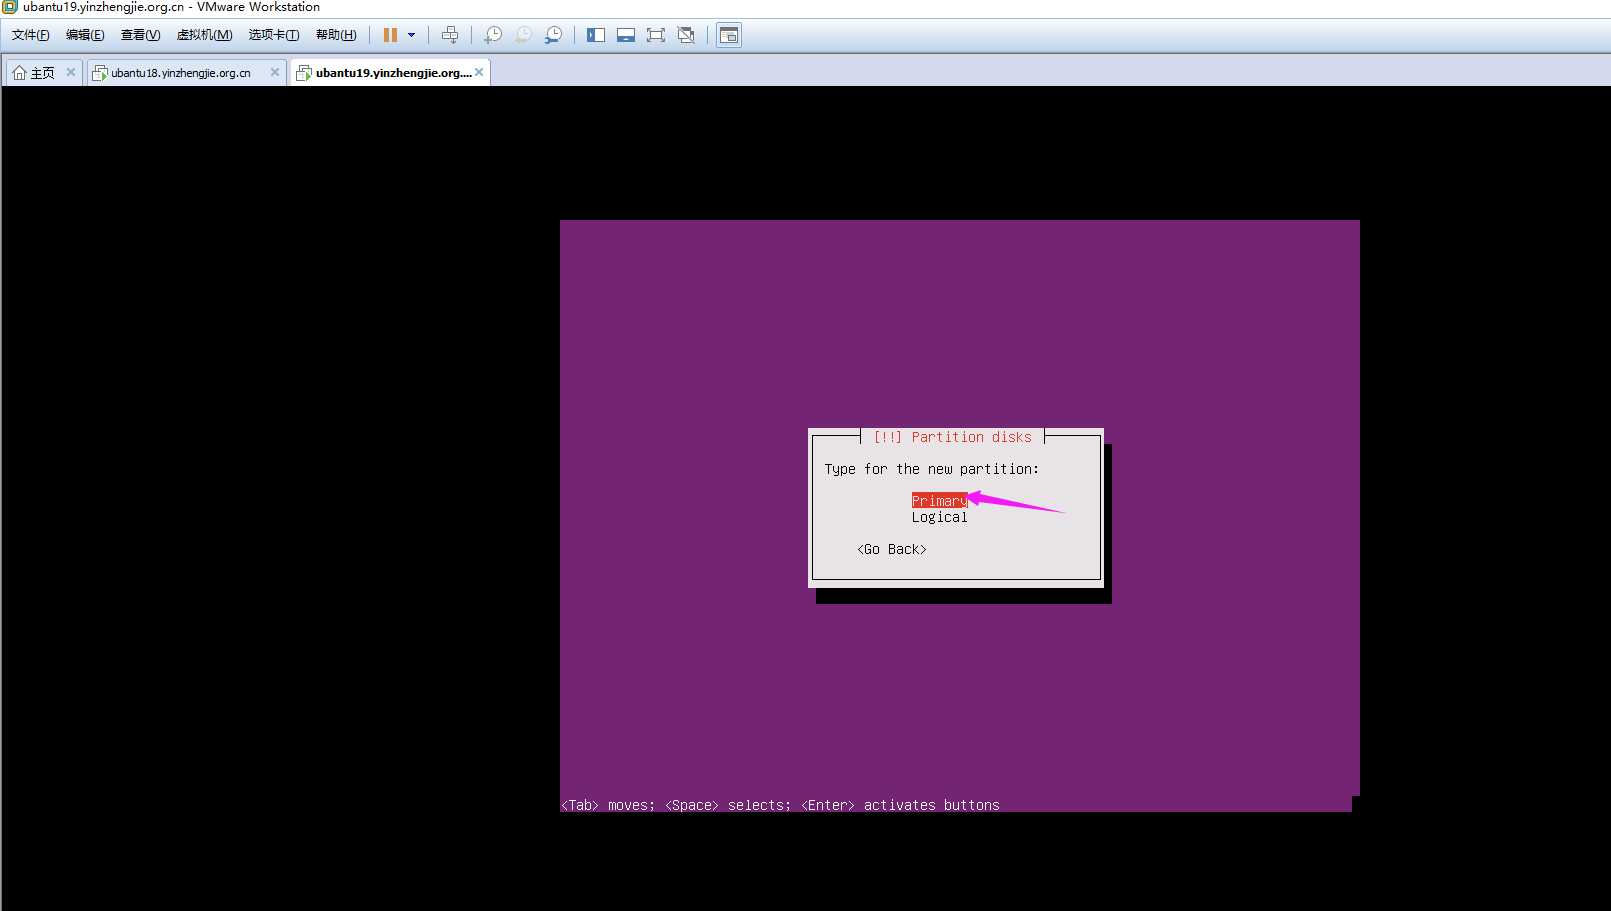The height and width of the screenshot is (911, 1611).
Task: Toggle the thumbnail bar icon
Action: (626, 35)
